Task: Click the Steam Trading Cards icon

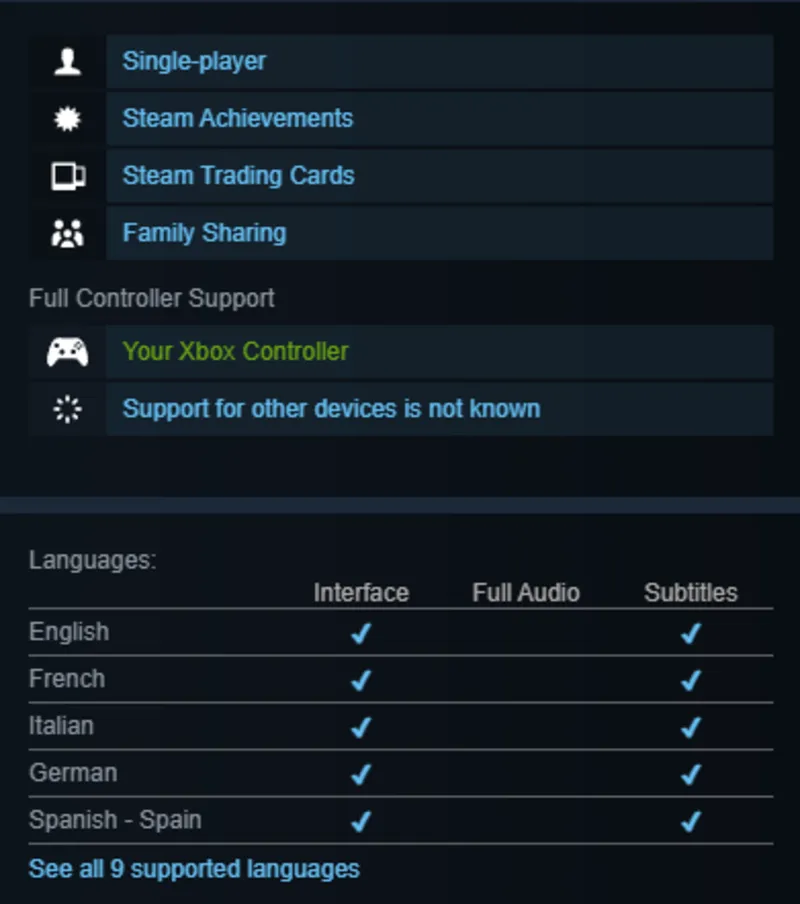Action: [x=67, y=176]
